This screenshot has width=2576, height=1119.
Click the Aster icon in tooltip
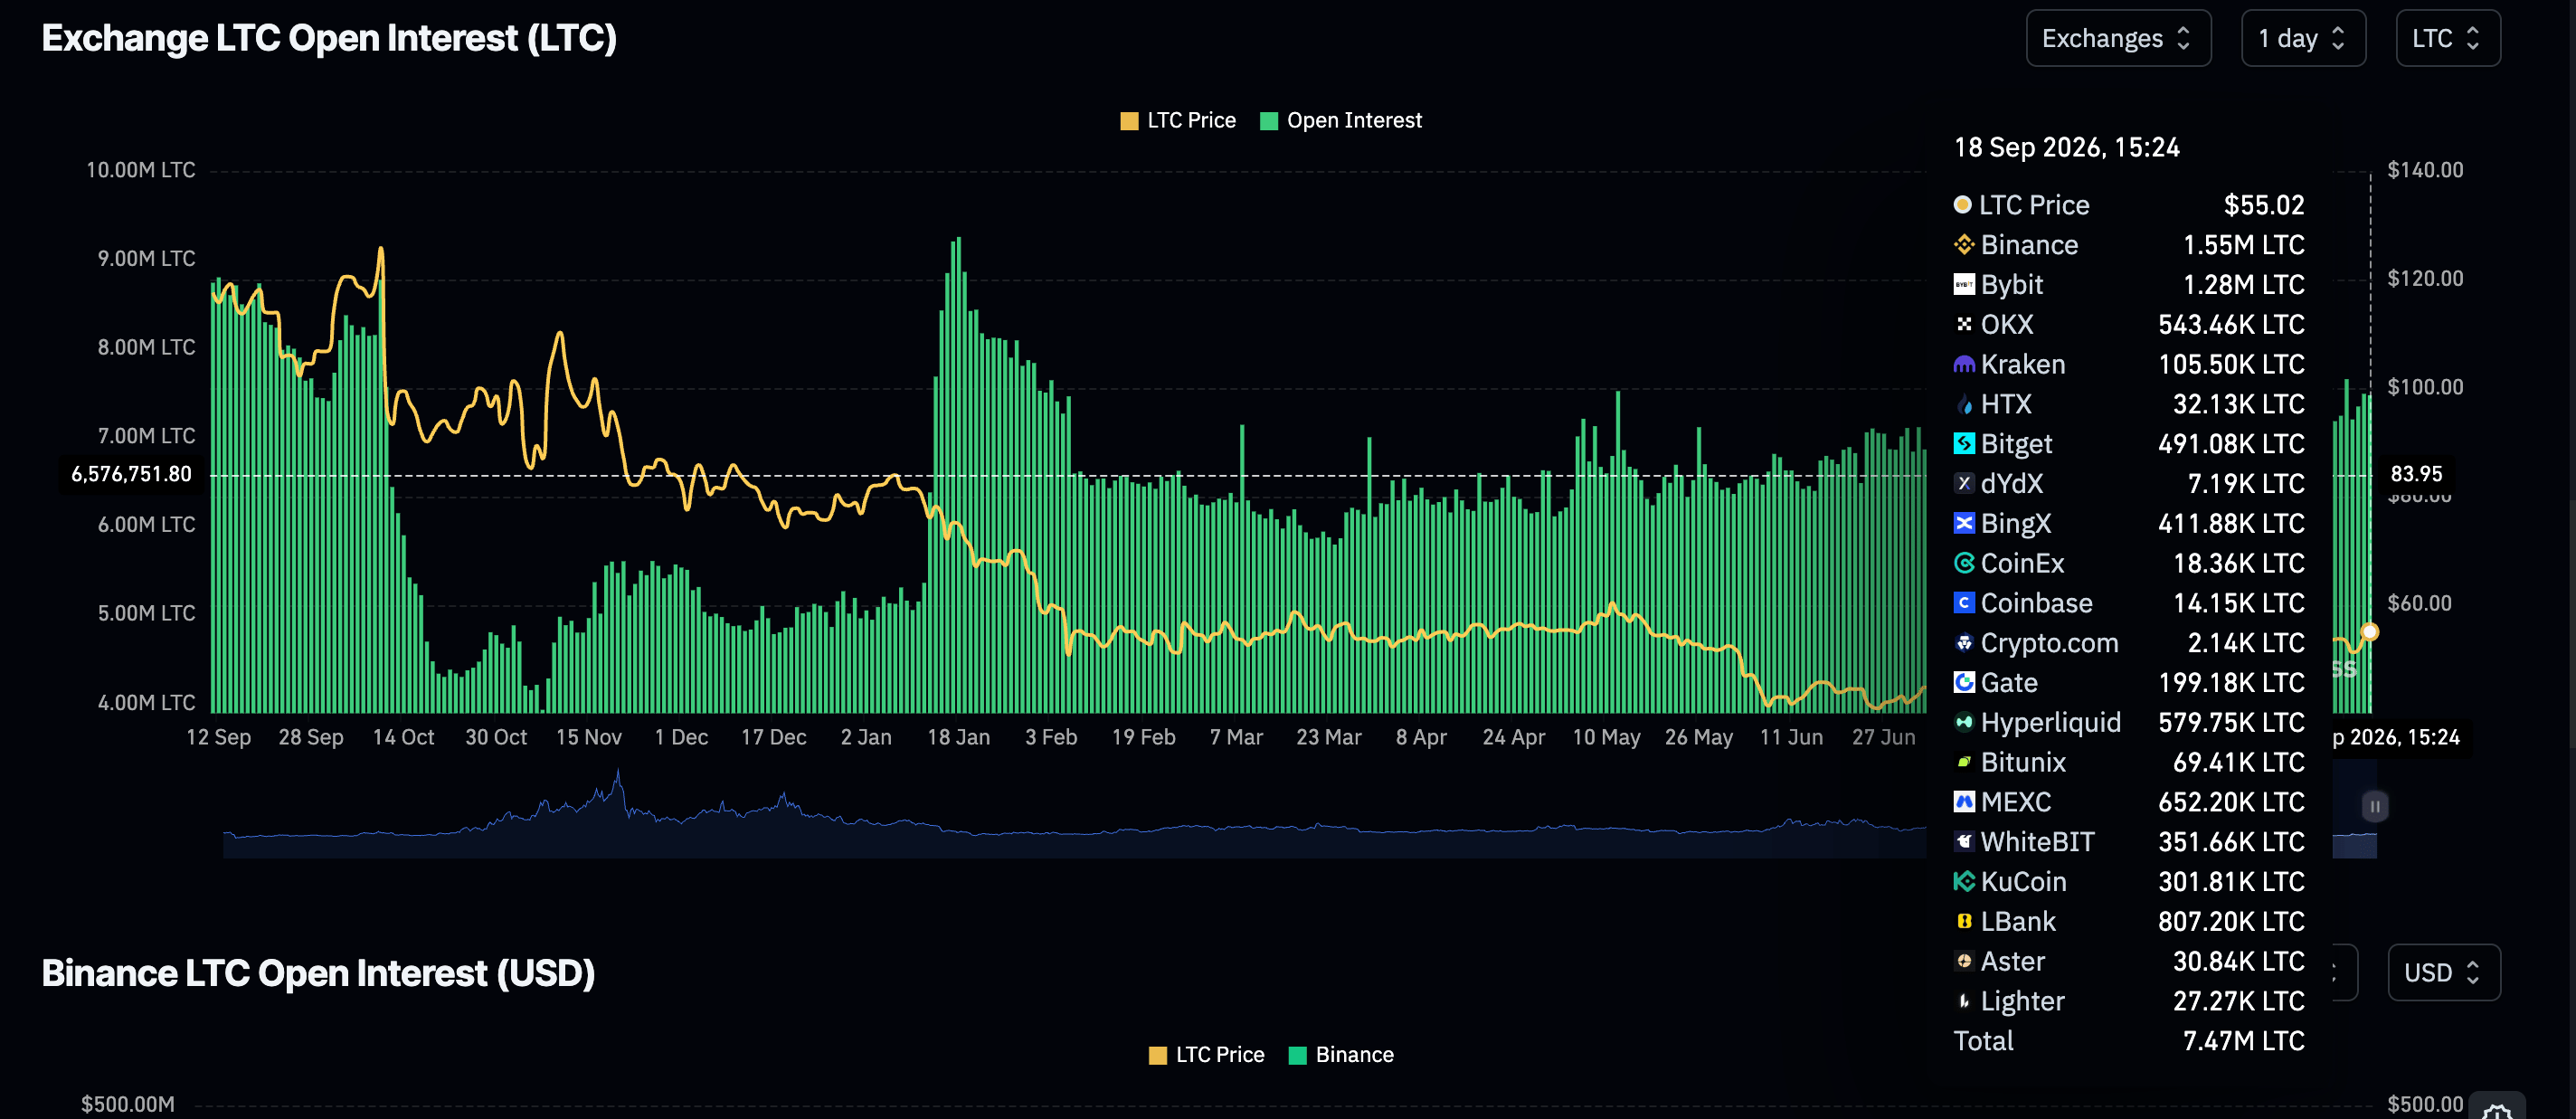1964,961
